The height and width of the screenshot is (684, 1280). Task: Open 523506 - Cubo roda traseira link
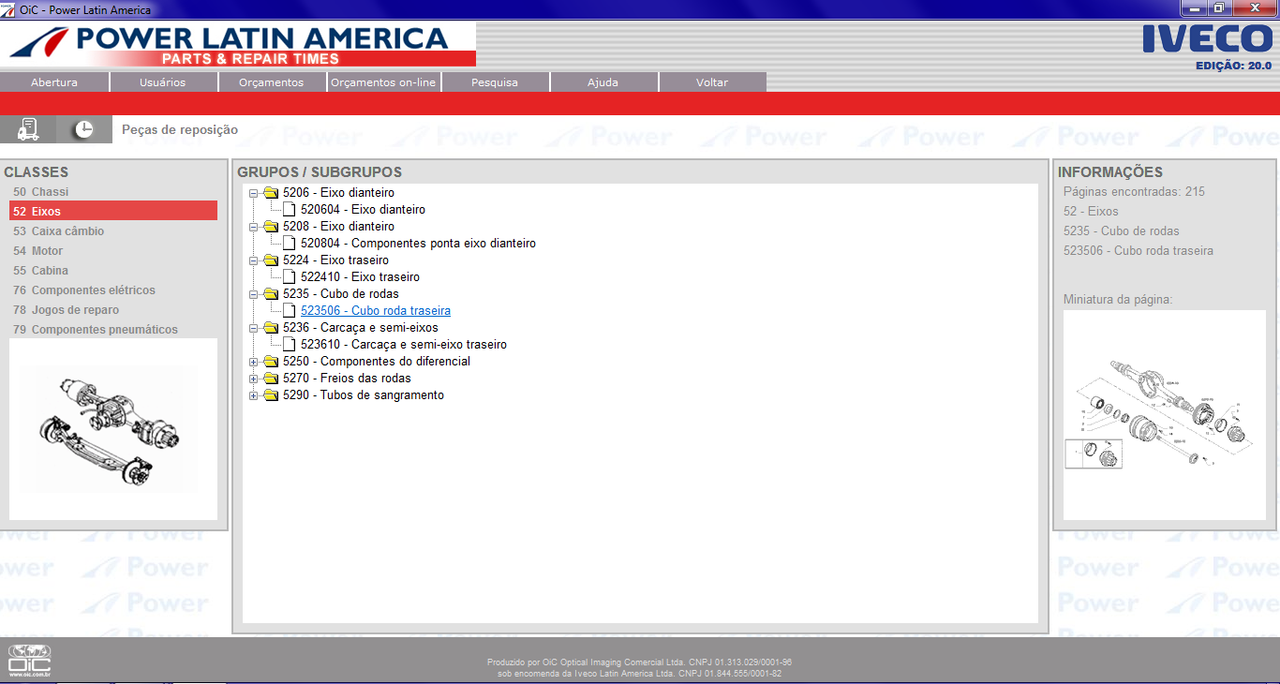tap(376, 311)
